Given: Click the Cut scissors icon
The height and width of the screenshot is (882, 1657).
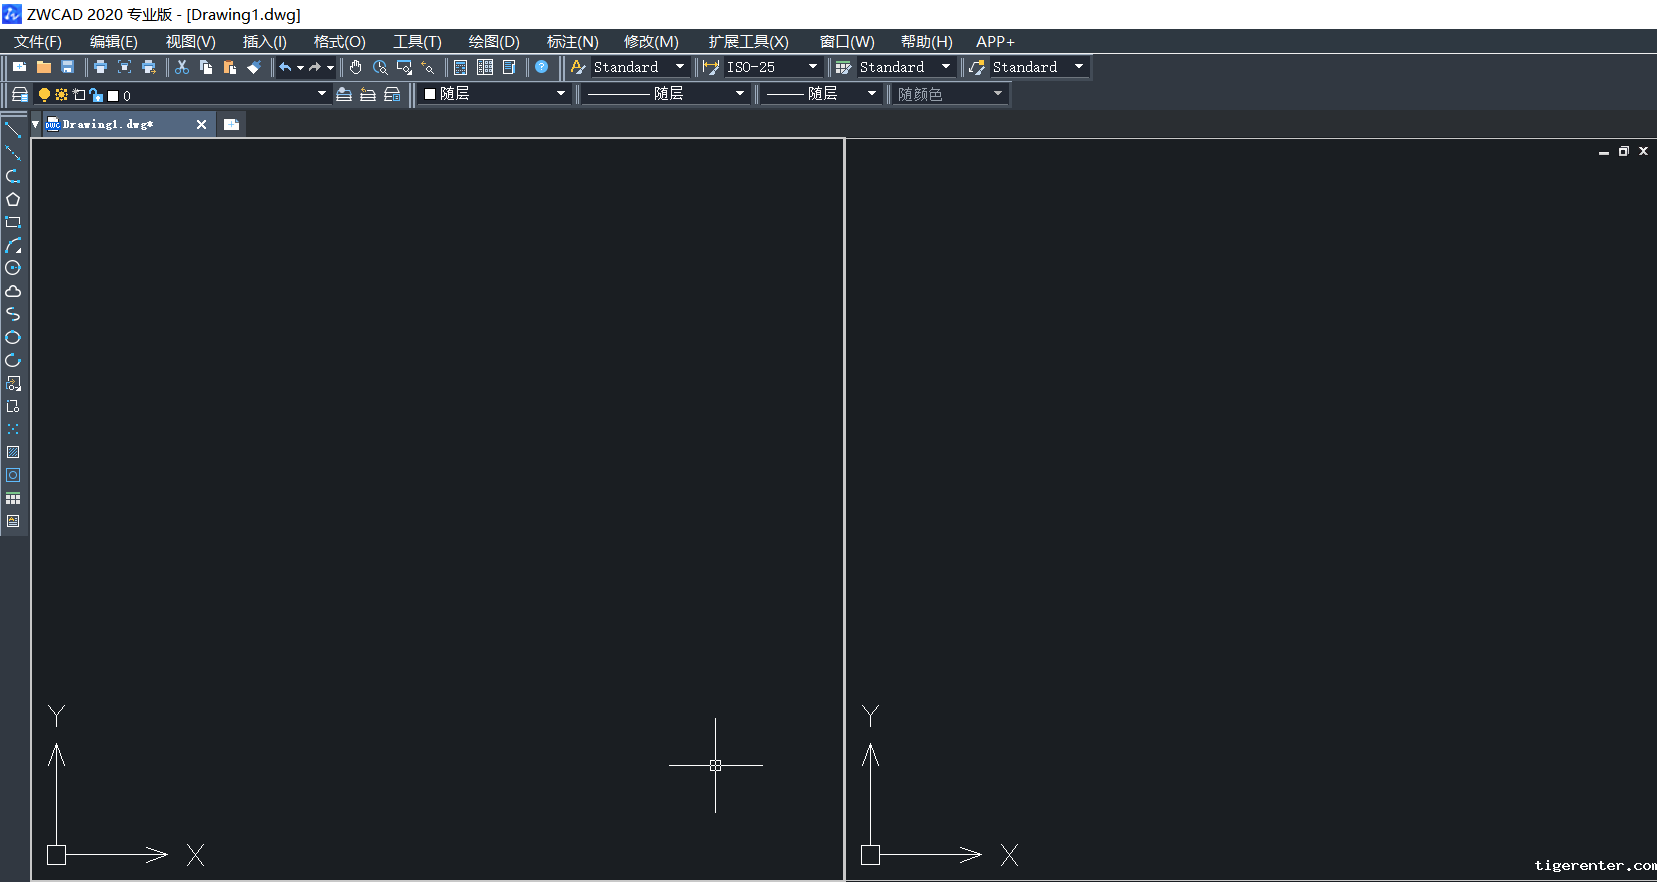Looking at the screenshot, I should tap(182, 67).
